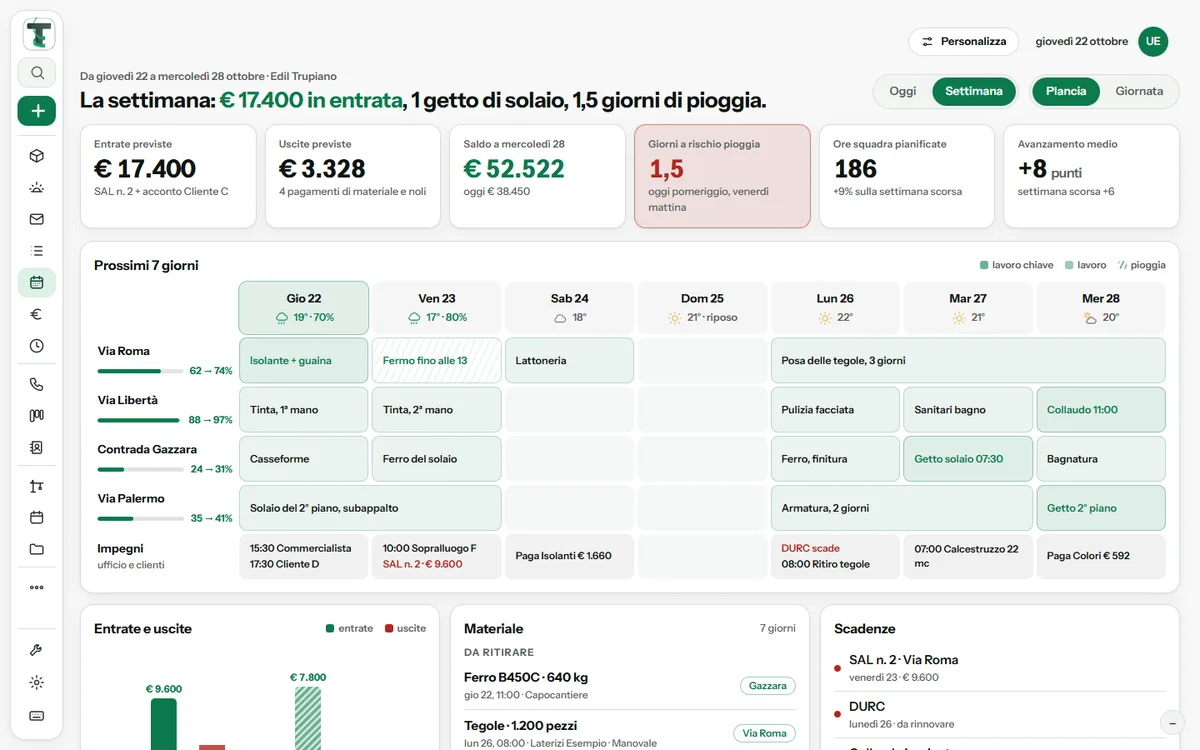The height and width of the screenshot is (750, 1200).
Task: Click the lavoro chiave legend item
Action: click(1017, 265)
